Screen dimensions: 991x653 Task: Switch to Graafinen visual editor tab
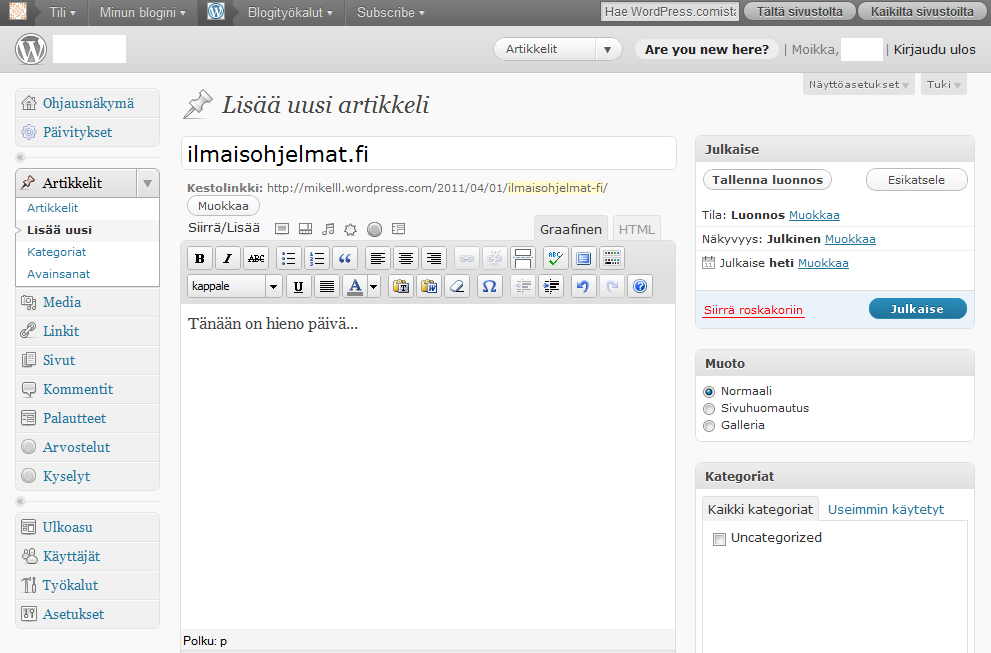(571, 229)
